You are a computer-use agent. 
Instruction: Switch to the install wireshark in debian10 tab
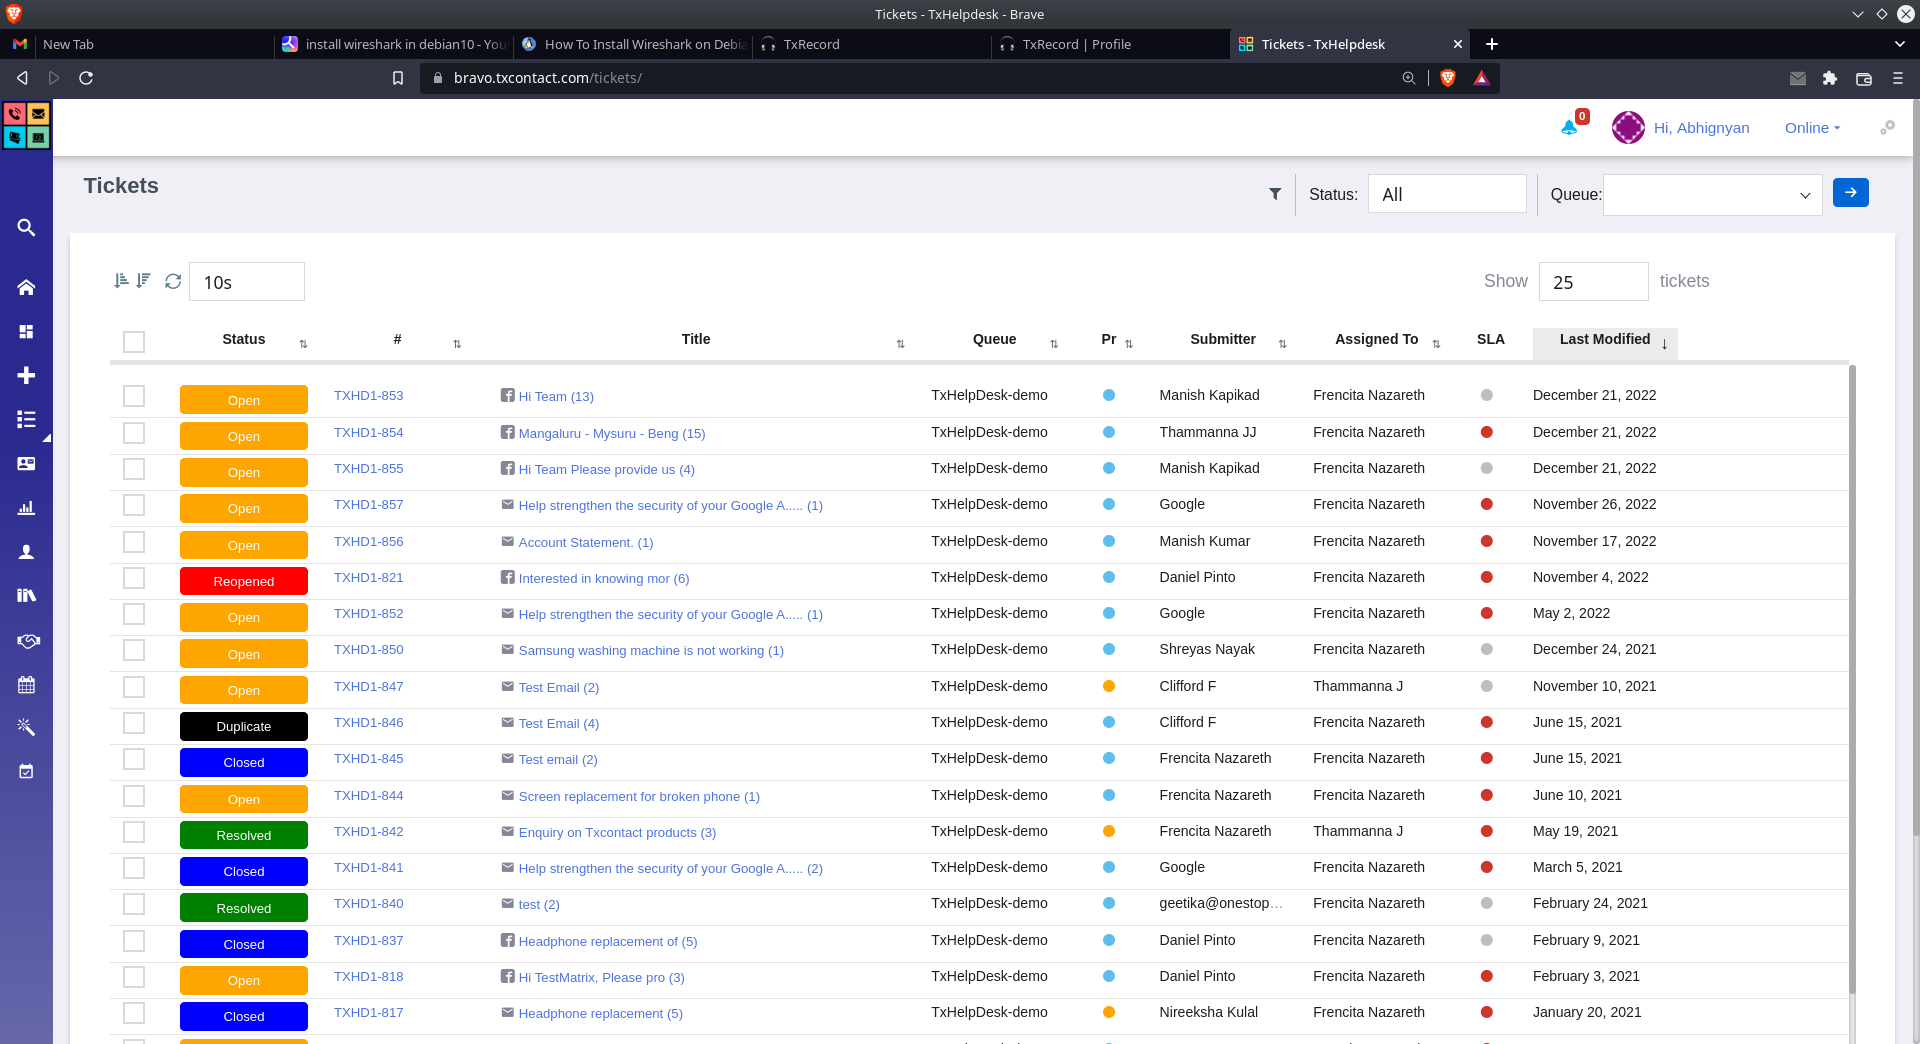point(394,44)
